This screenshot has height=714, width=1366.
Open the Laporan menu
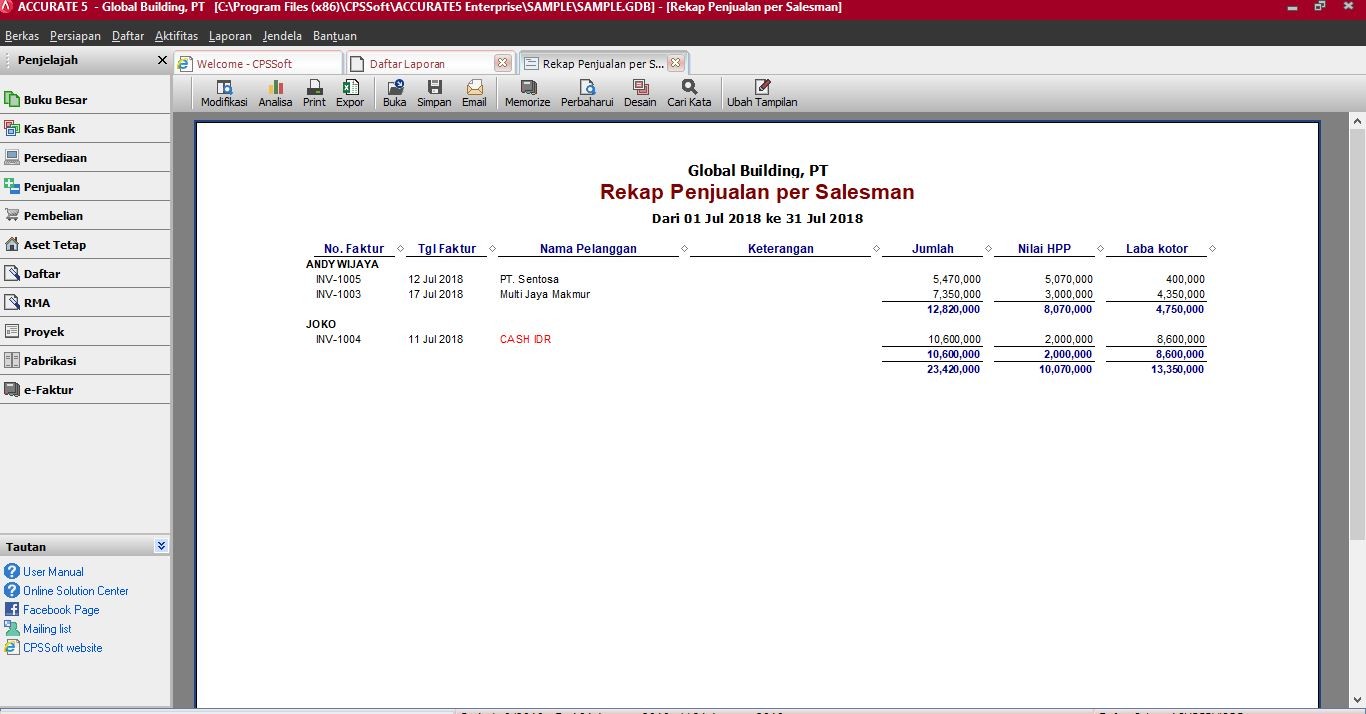[x=230, y=36]
